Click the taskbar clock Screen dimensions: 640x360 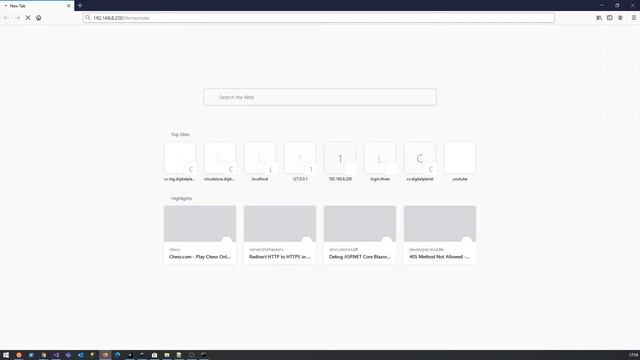[633, 355]
